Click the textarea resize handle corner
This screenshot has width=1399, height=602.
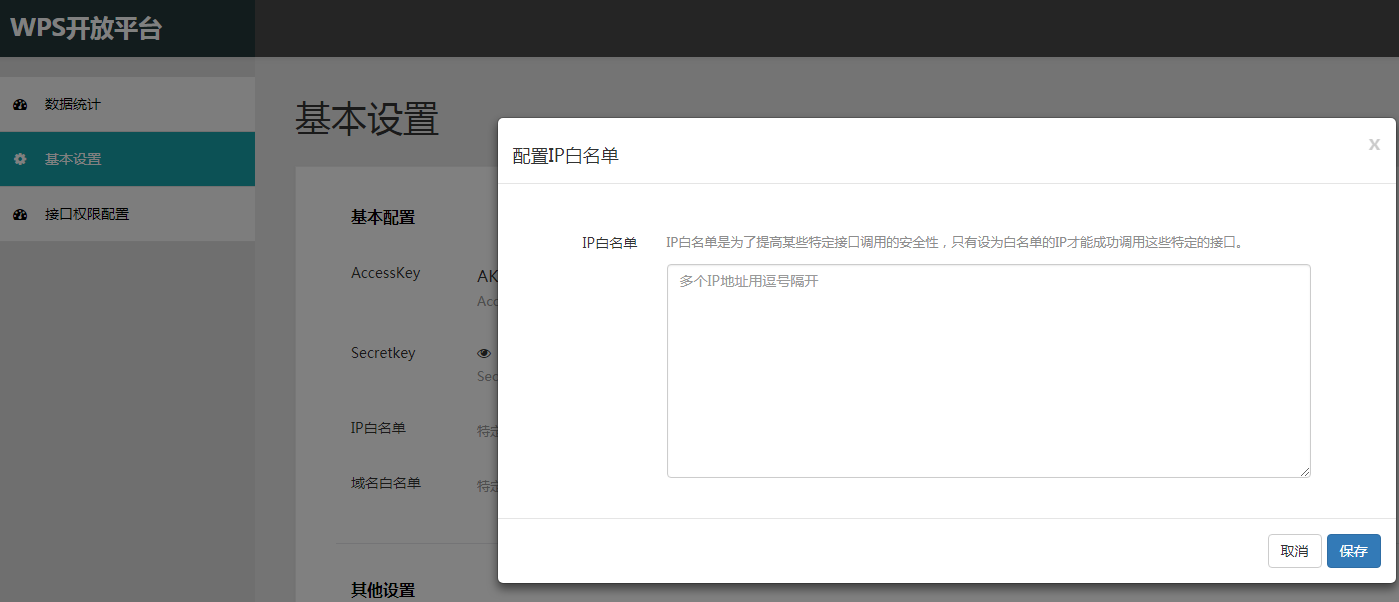click(x=1306, y=471)
